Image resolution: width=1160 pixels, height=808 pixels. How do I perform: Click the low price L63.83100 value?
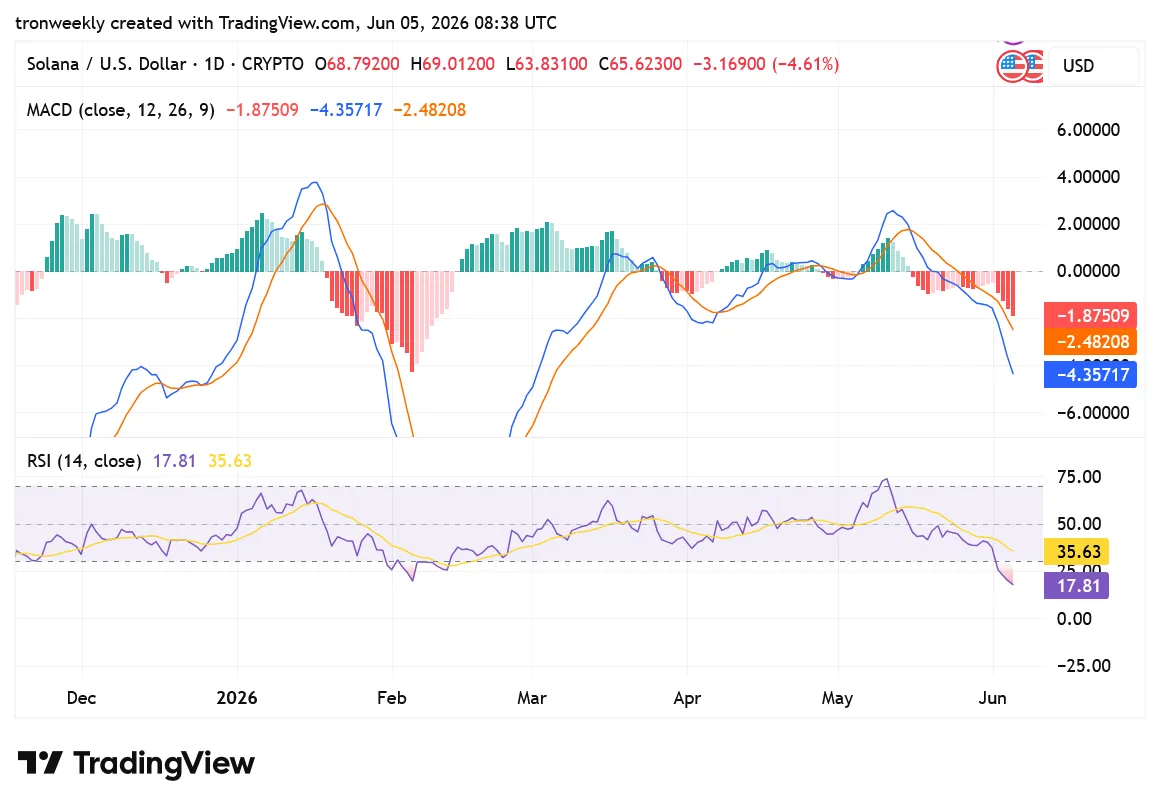click(x=547, y=64)
